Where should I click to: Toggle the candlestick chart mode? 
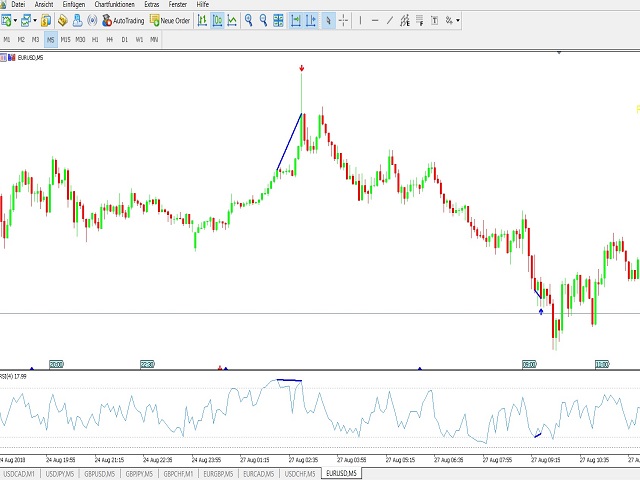[x=217, y=20]
